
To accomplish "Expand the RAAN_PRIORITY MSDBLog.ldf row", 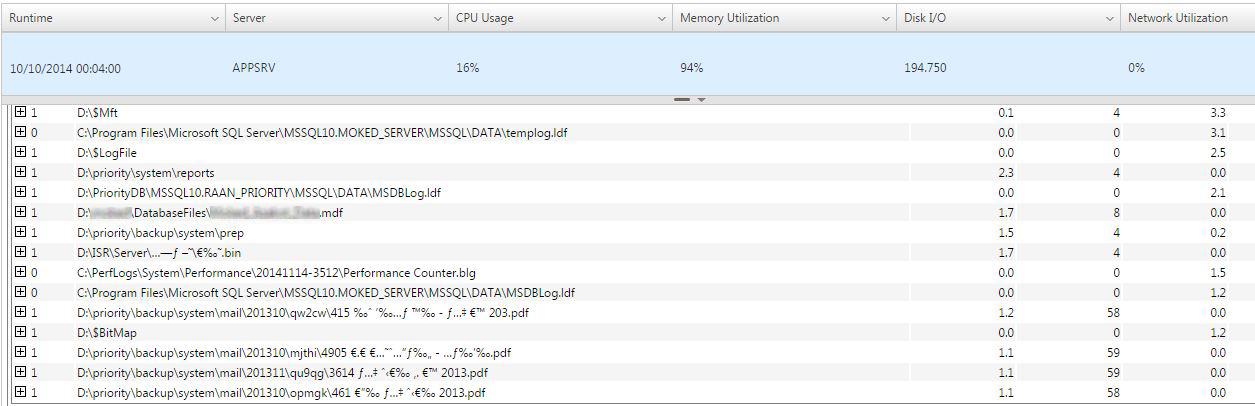I will [20, 193].
